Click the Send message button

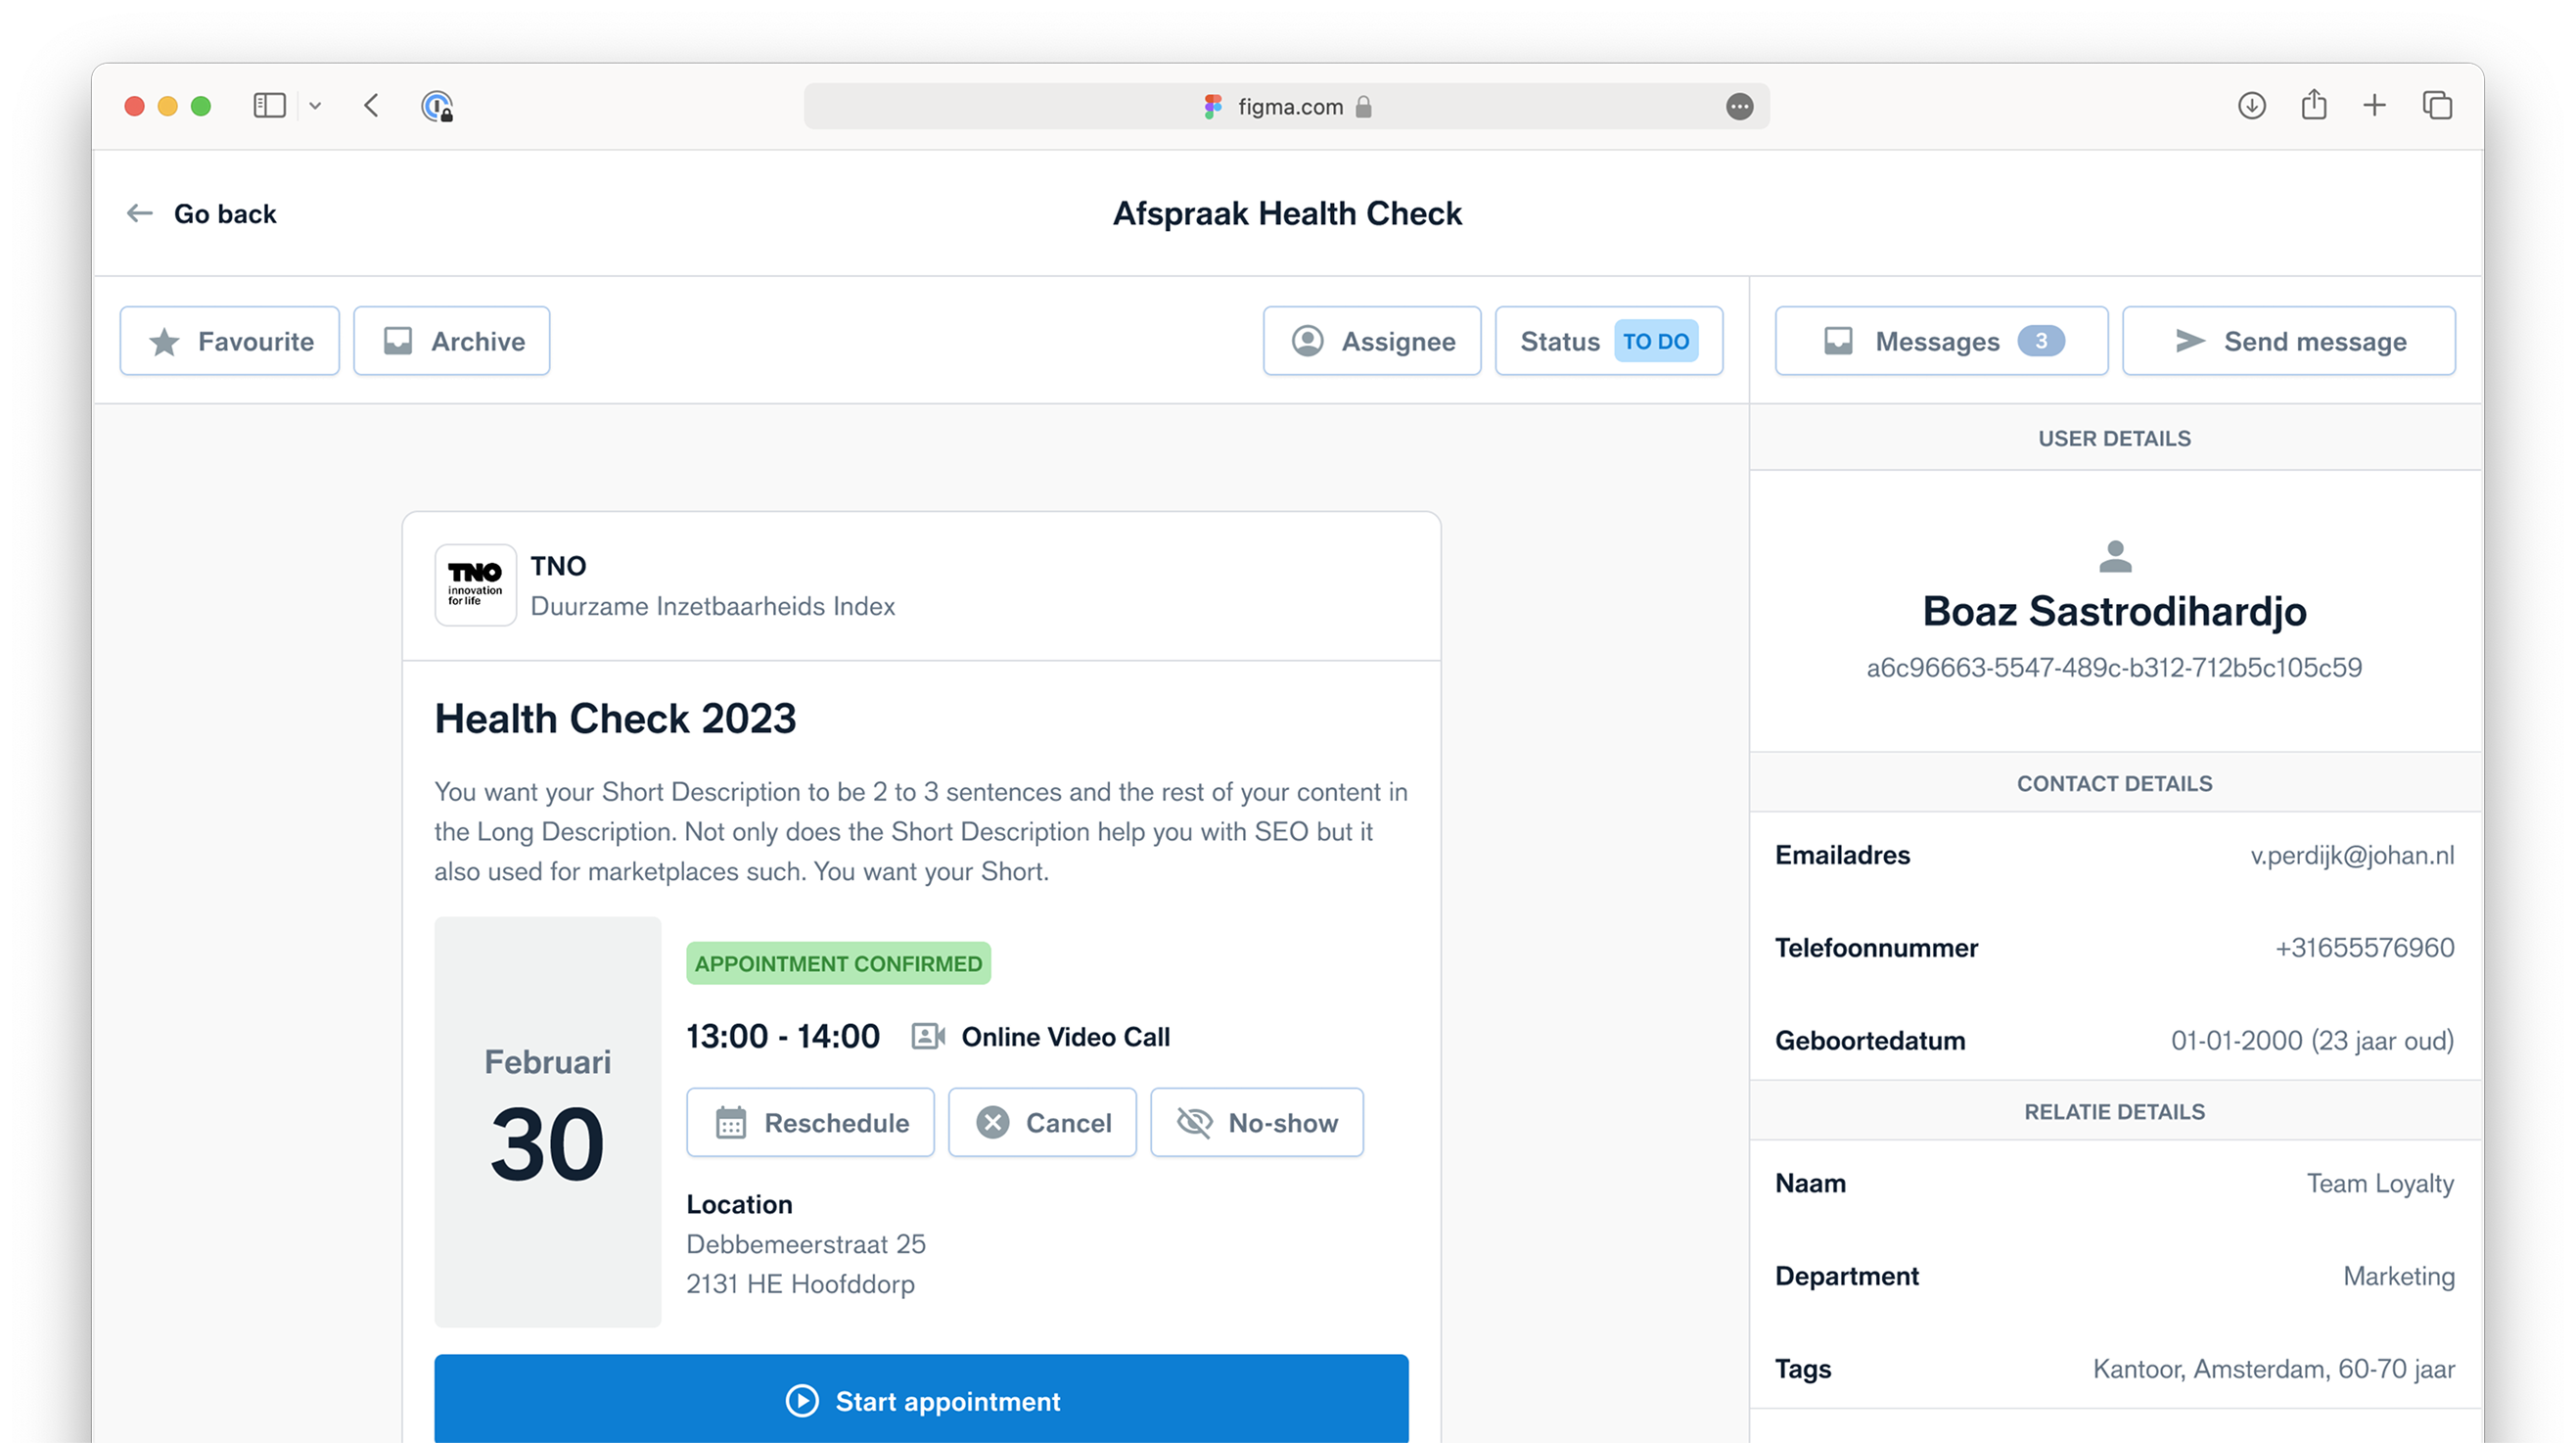pyautogui.click(x=2288, y=341)
